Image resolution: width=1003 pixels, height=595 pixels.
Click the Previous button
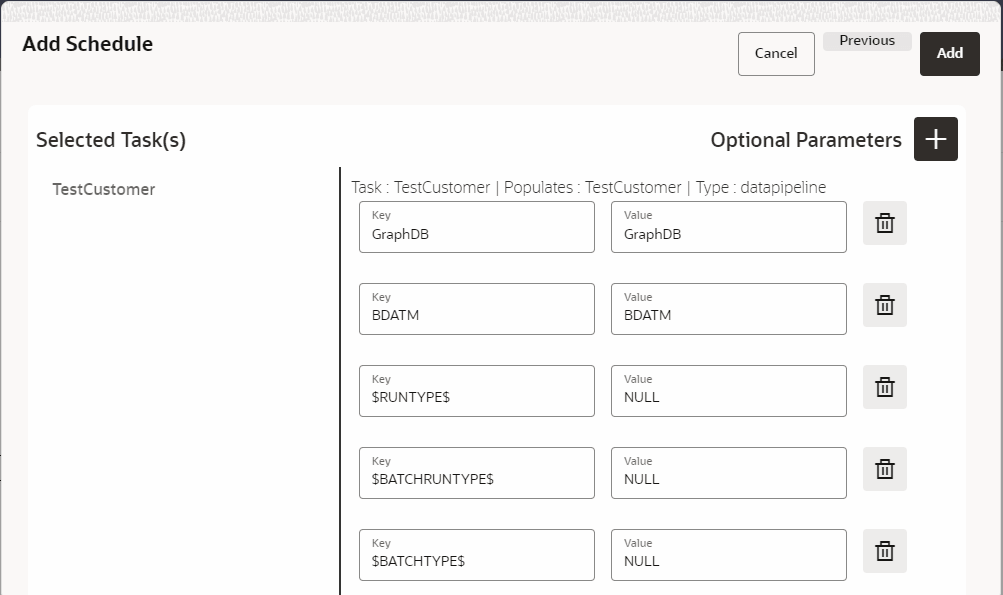[x=866, y=40]
